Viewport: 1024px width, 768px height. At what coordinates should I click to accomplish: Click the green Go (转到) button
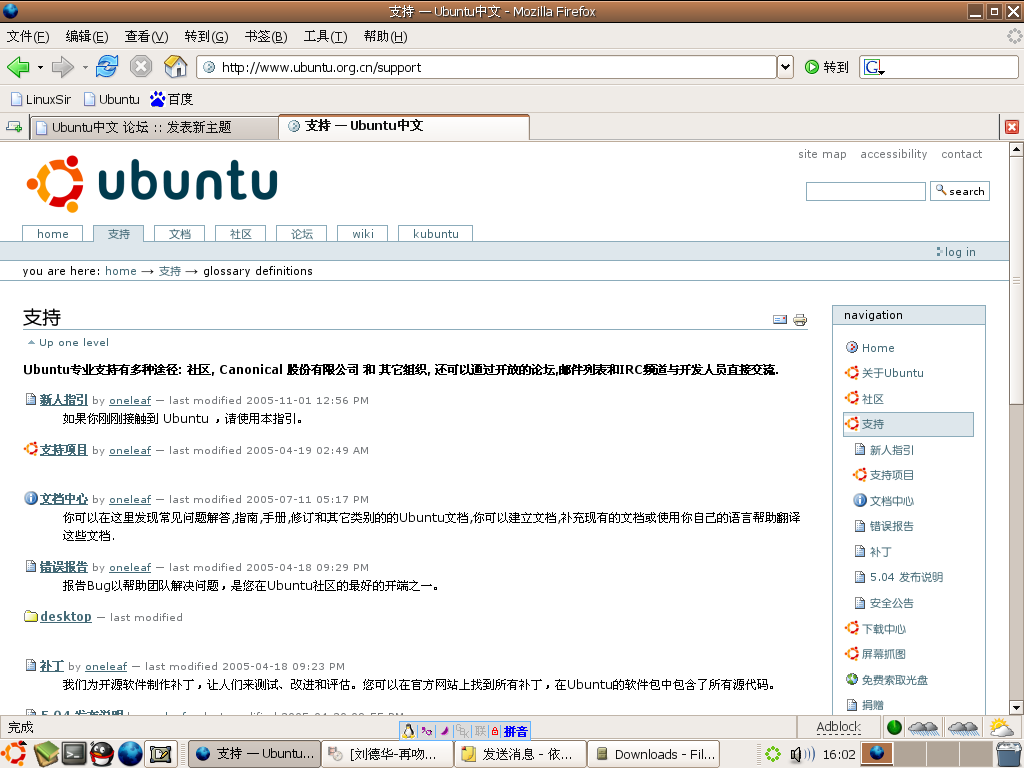(826, 67)
